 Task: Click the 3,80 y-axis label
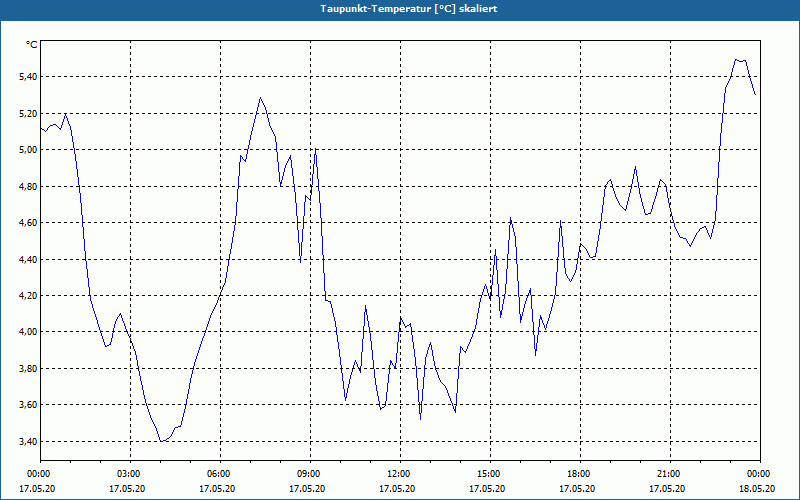coord(28,368)
